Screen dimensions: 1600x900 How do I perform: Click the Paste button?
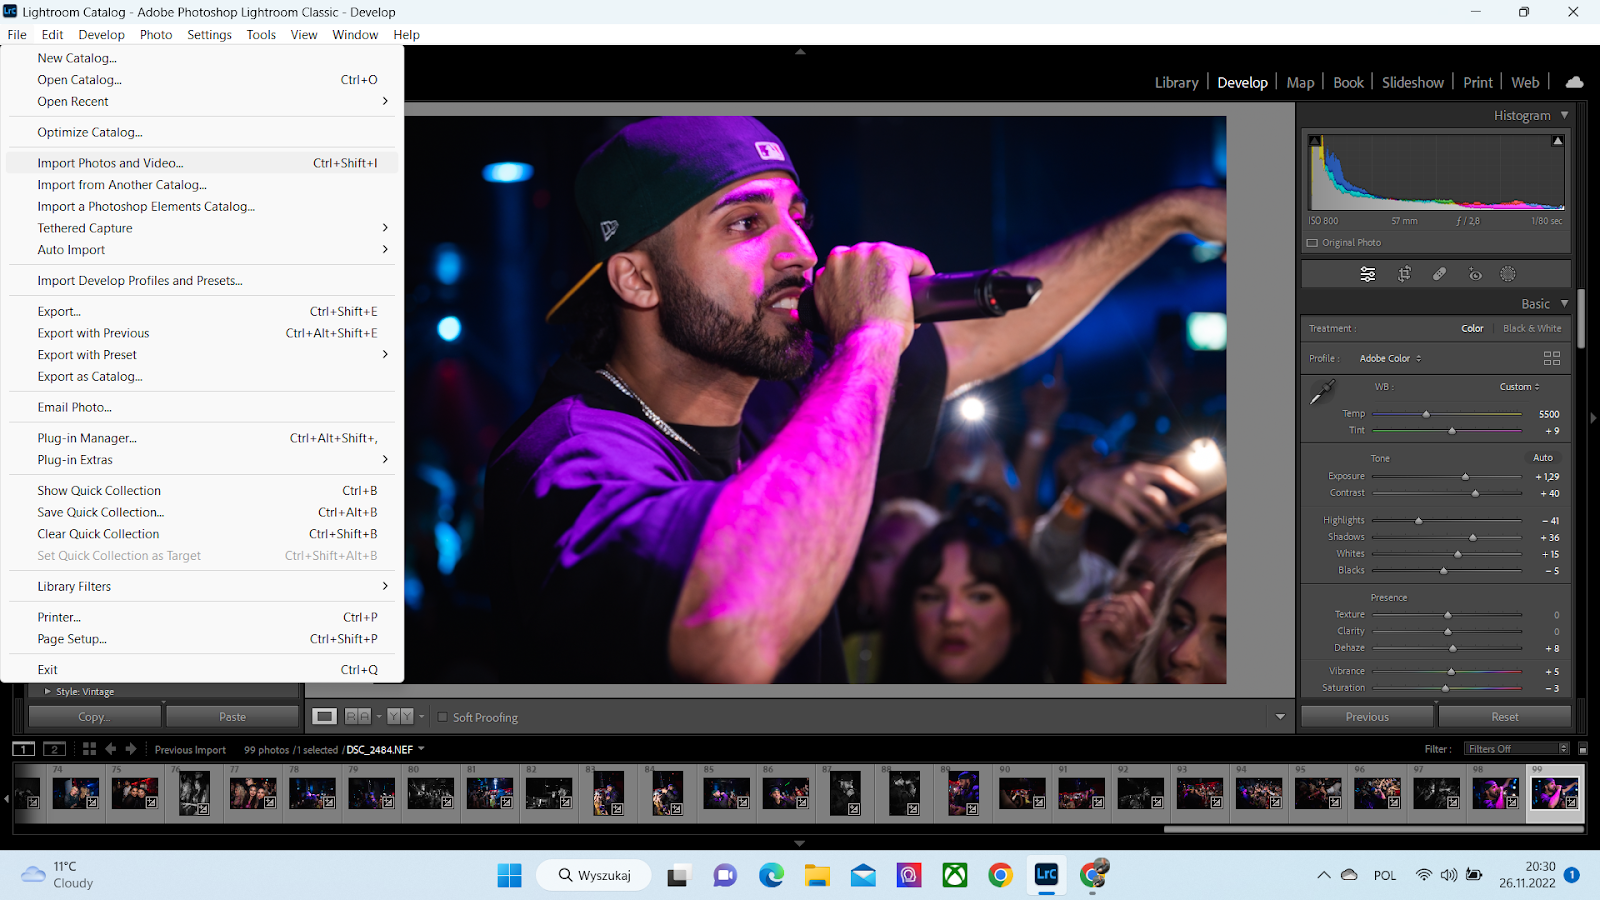coord(232,717)
